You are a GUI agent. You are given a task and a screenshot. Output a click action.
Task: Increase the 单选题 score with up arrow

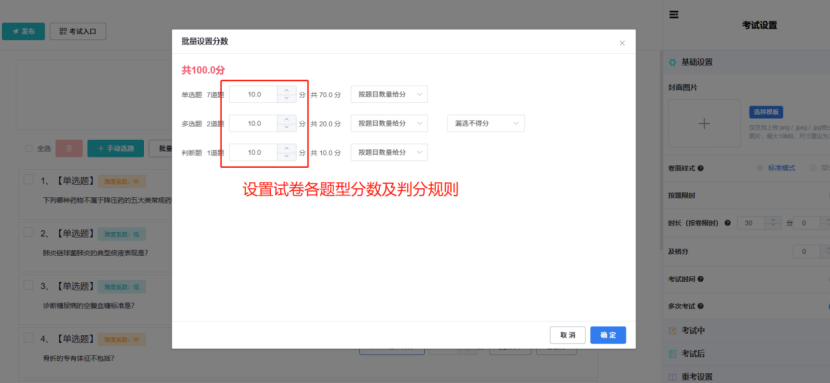coord(286,90)
